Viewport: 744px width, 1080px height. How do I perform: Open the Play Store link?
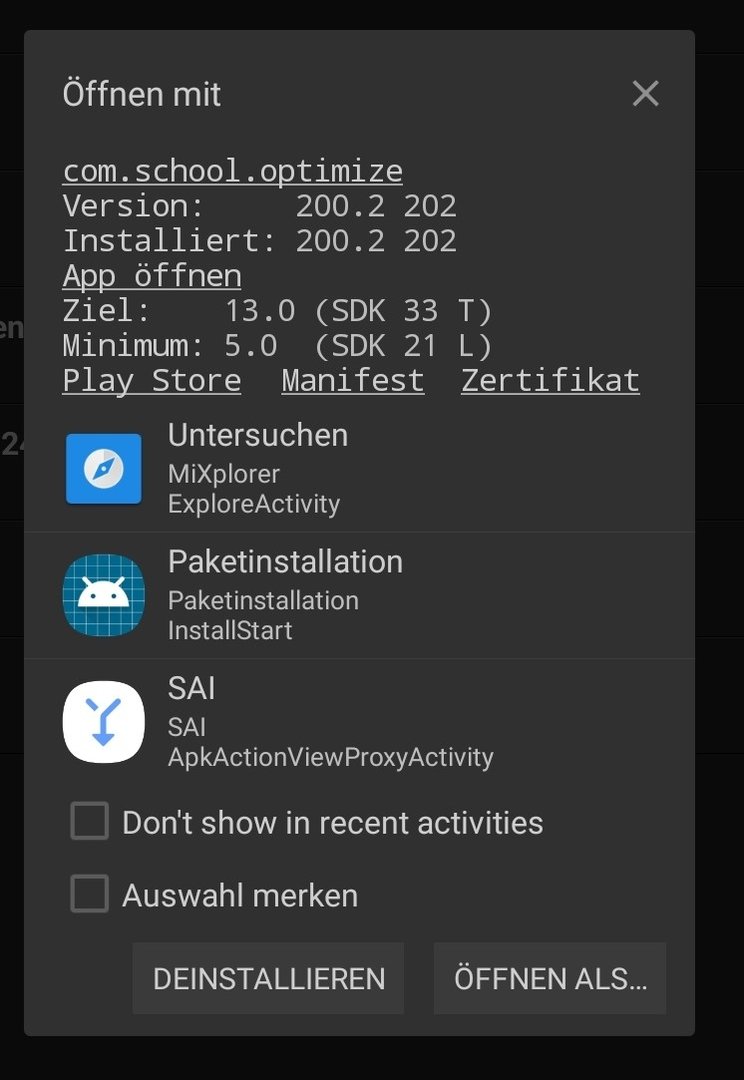152,381
